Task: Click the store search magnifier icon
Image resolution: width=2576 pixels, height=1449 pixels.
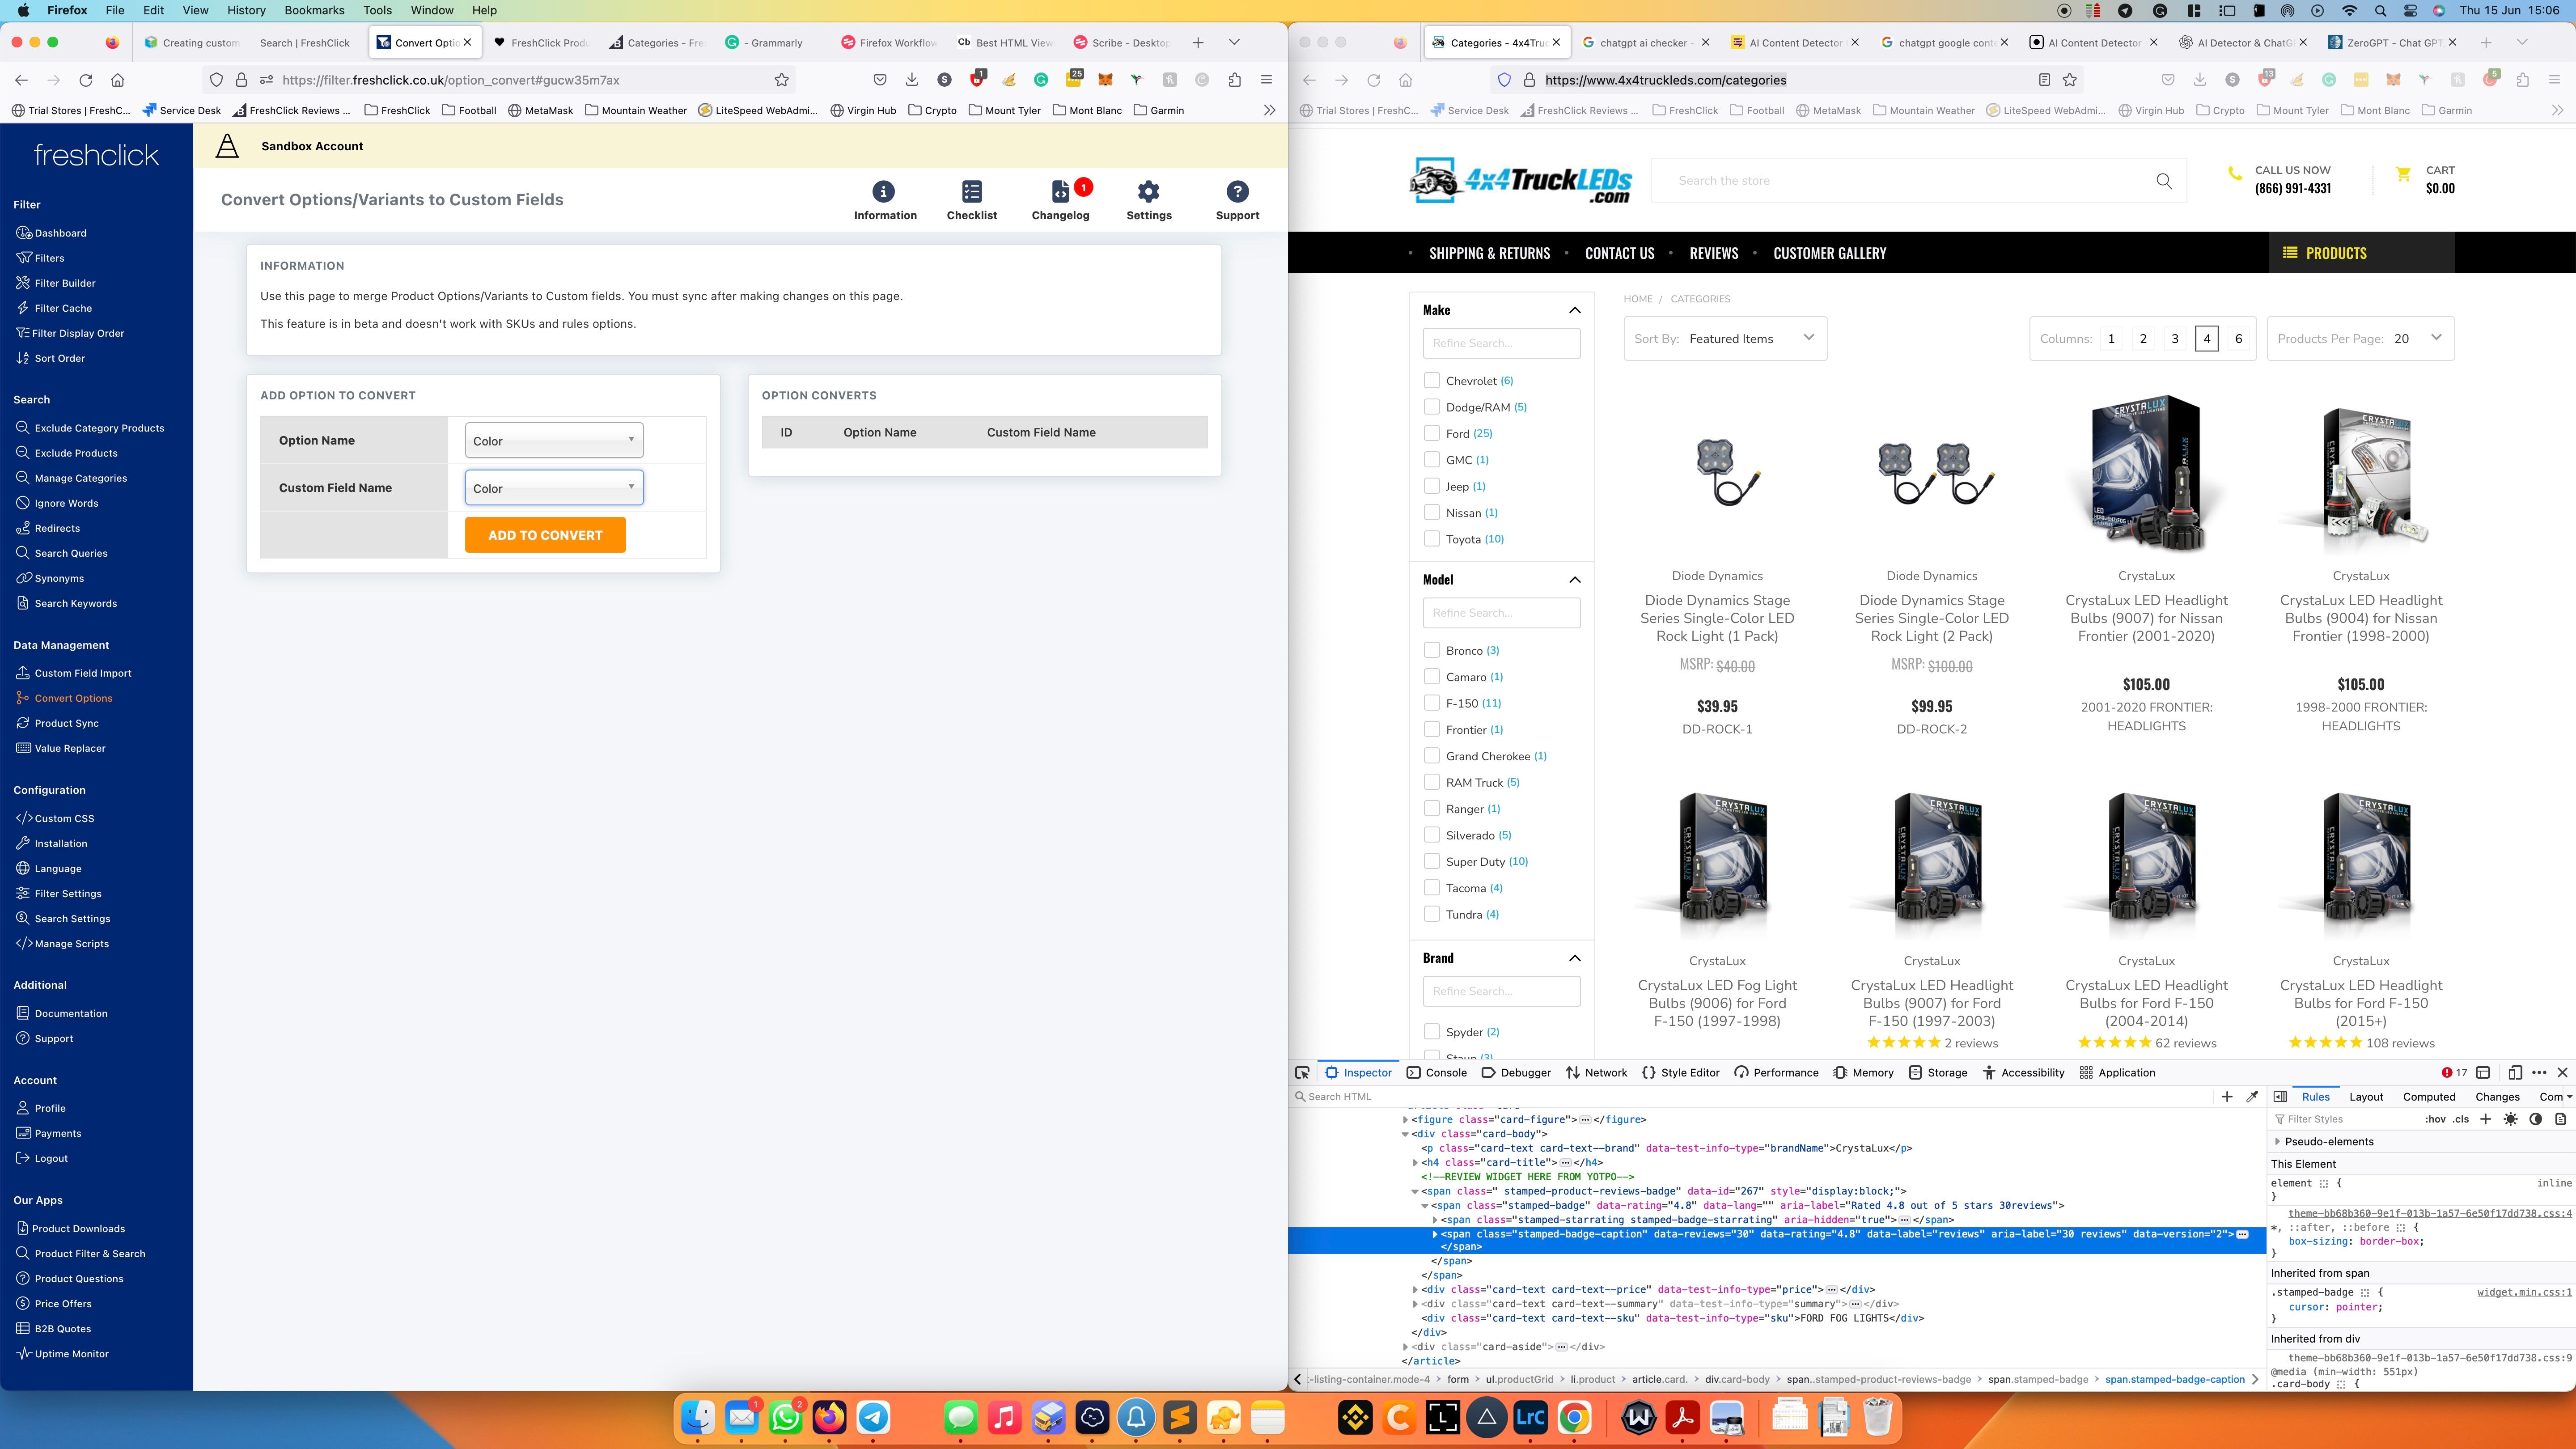Action: pyautogui.click(x=2163, y=181)
